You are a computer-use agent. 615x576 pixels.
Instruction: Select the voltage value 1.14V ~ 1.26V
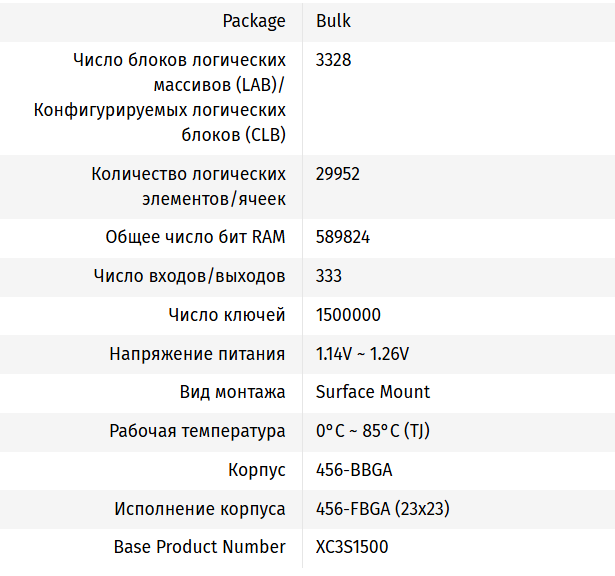point(362,354)
